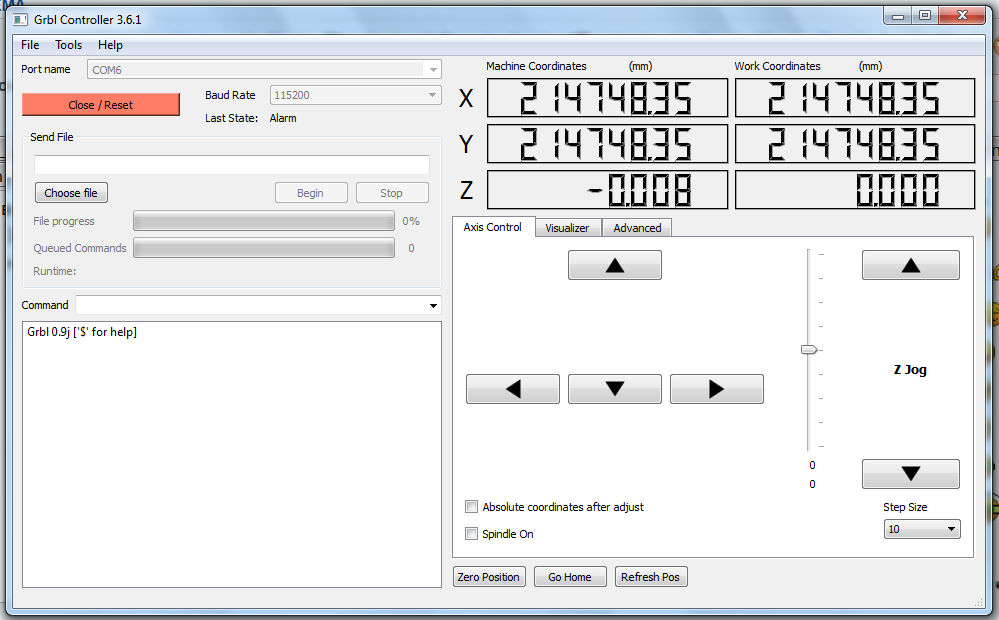Click the Machine Coordinates X display

coord(607,97)
